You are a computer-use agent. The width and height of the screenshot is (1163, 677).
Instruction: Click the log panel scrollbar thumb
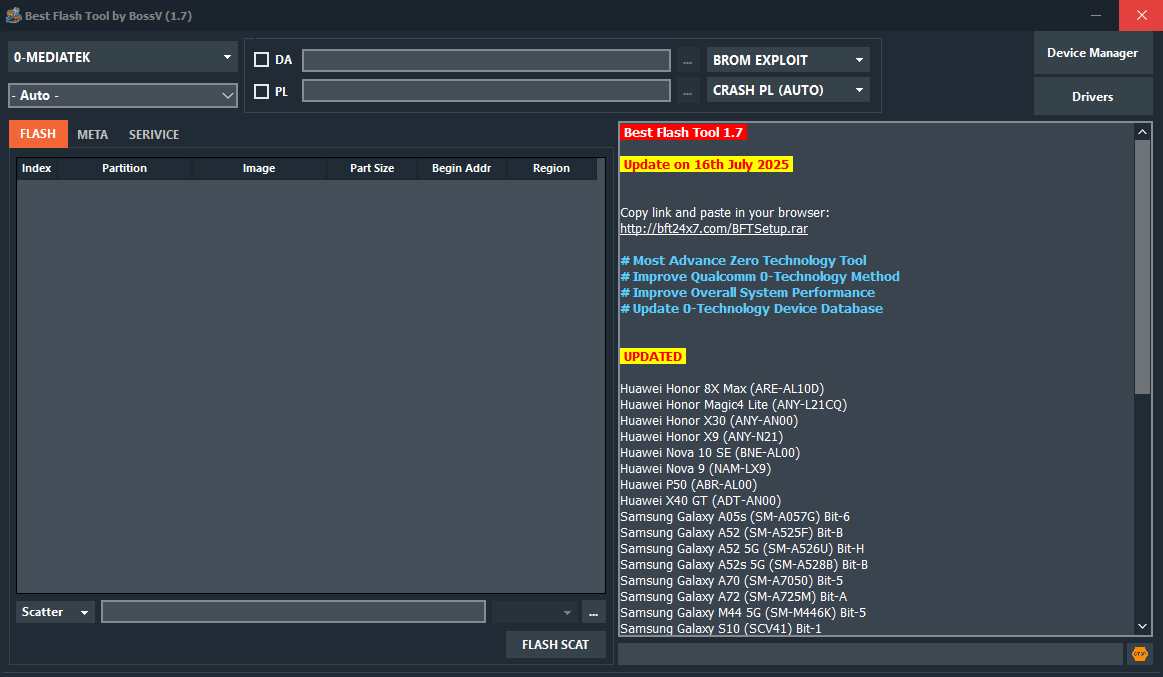1142,267
